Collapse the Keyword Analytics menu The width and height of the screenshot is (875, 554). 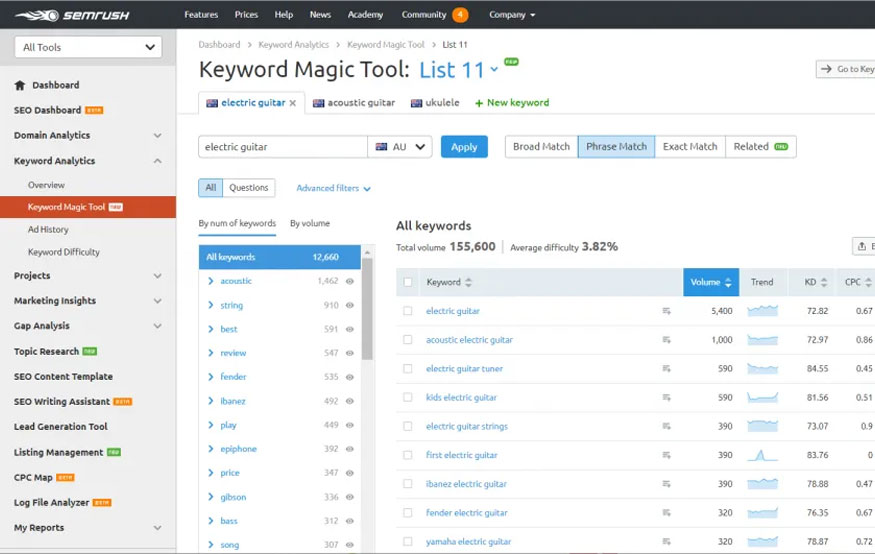(x=157, y=161)
